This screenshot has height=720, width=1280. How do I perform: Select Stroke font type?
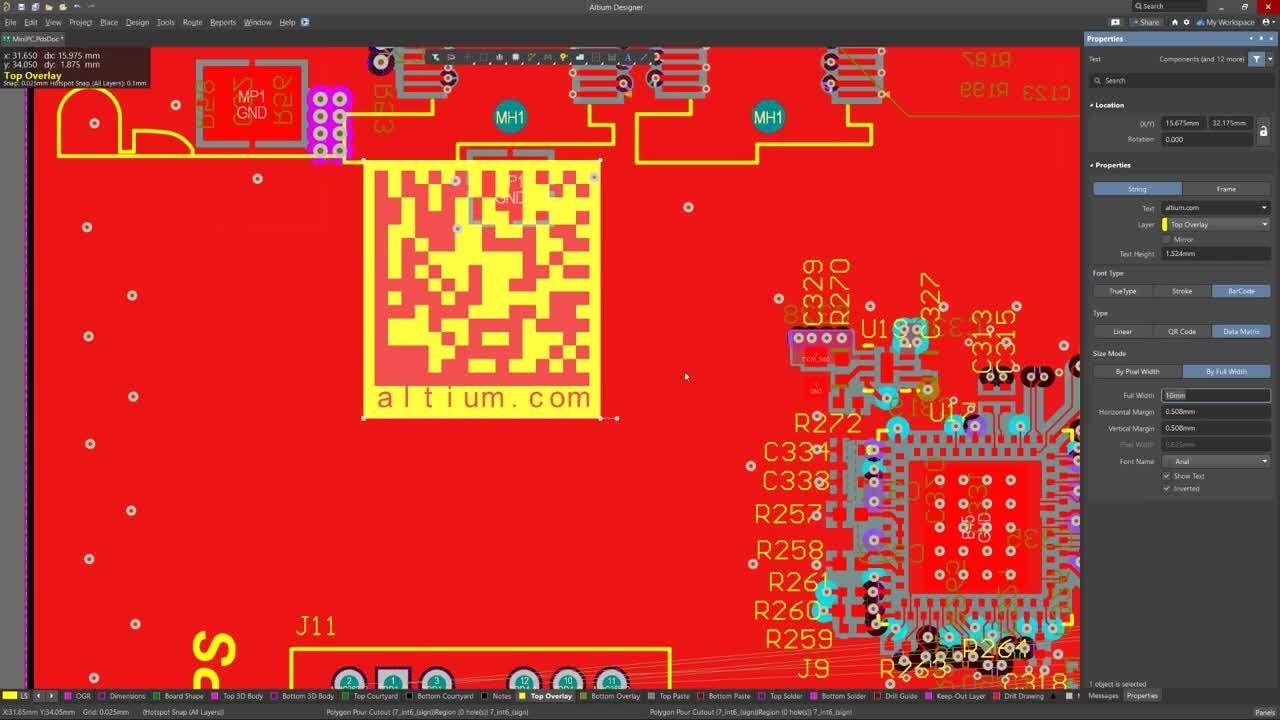point(1181,291)
